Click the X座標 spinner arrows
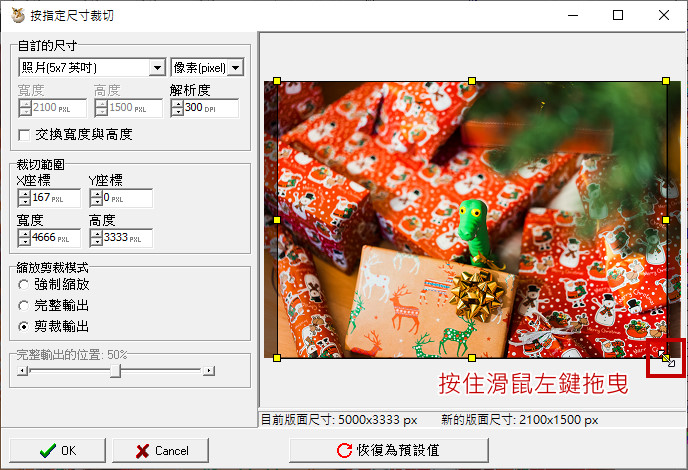The width and height of the screenshot is (688, 470). (x=24, y=198)
